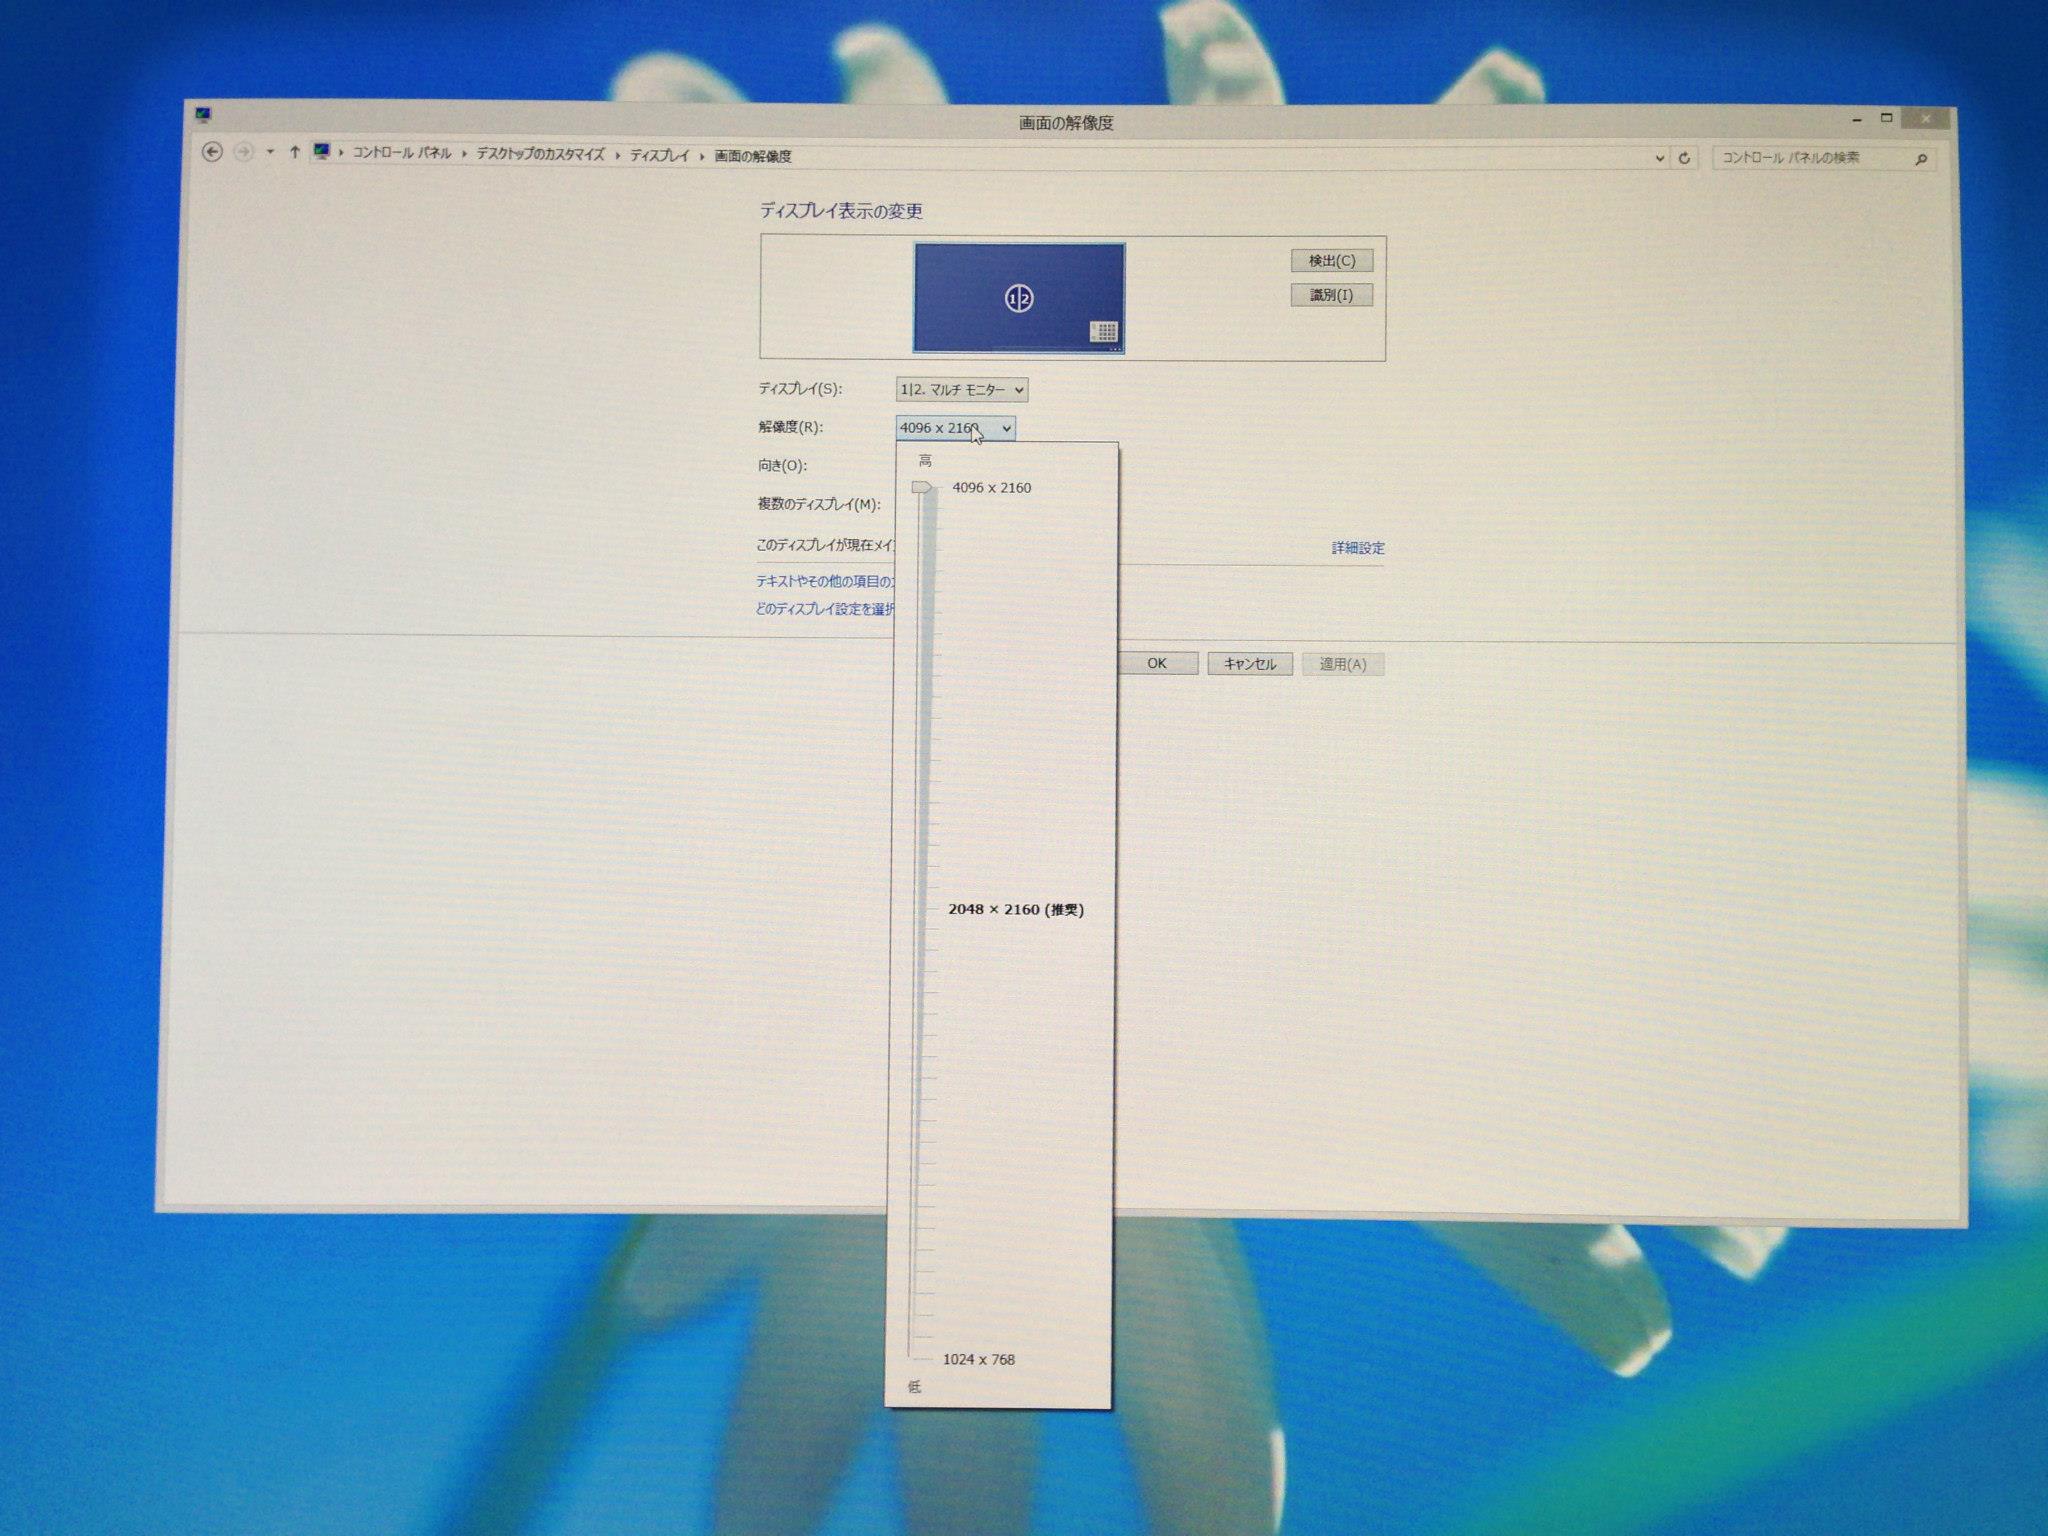The width and height of the screenshot is (2048, 1536).
Task: Click ディスプレイ in the breadcrumb path
Action: click(660, 155)
